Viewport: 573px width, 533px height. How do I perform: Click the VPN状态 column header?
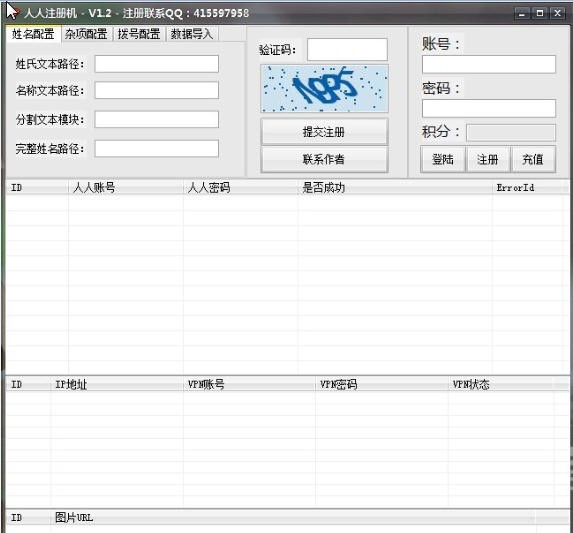501,384
